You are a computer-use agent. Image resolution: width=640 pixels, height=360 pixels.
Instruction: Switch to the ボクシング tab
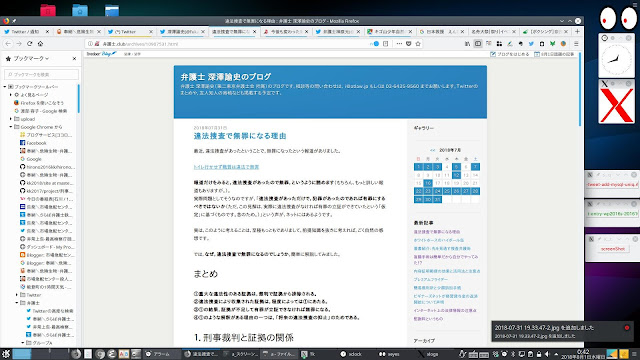click(x=544, y=31)
